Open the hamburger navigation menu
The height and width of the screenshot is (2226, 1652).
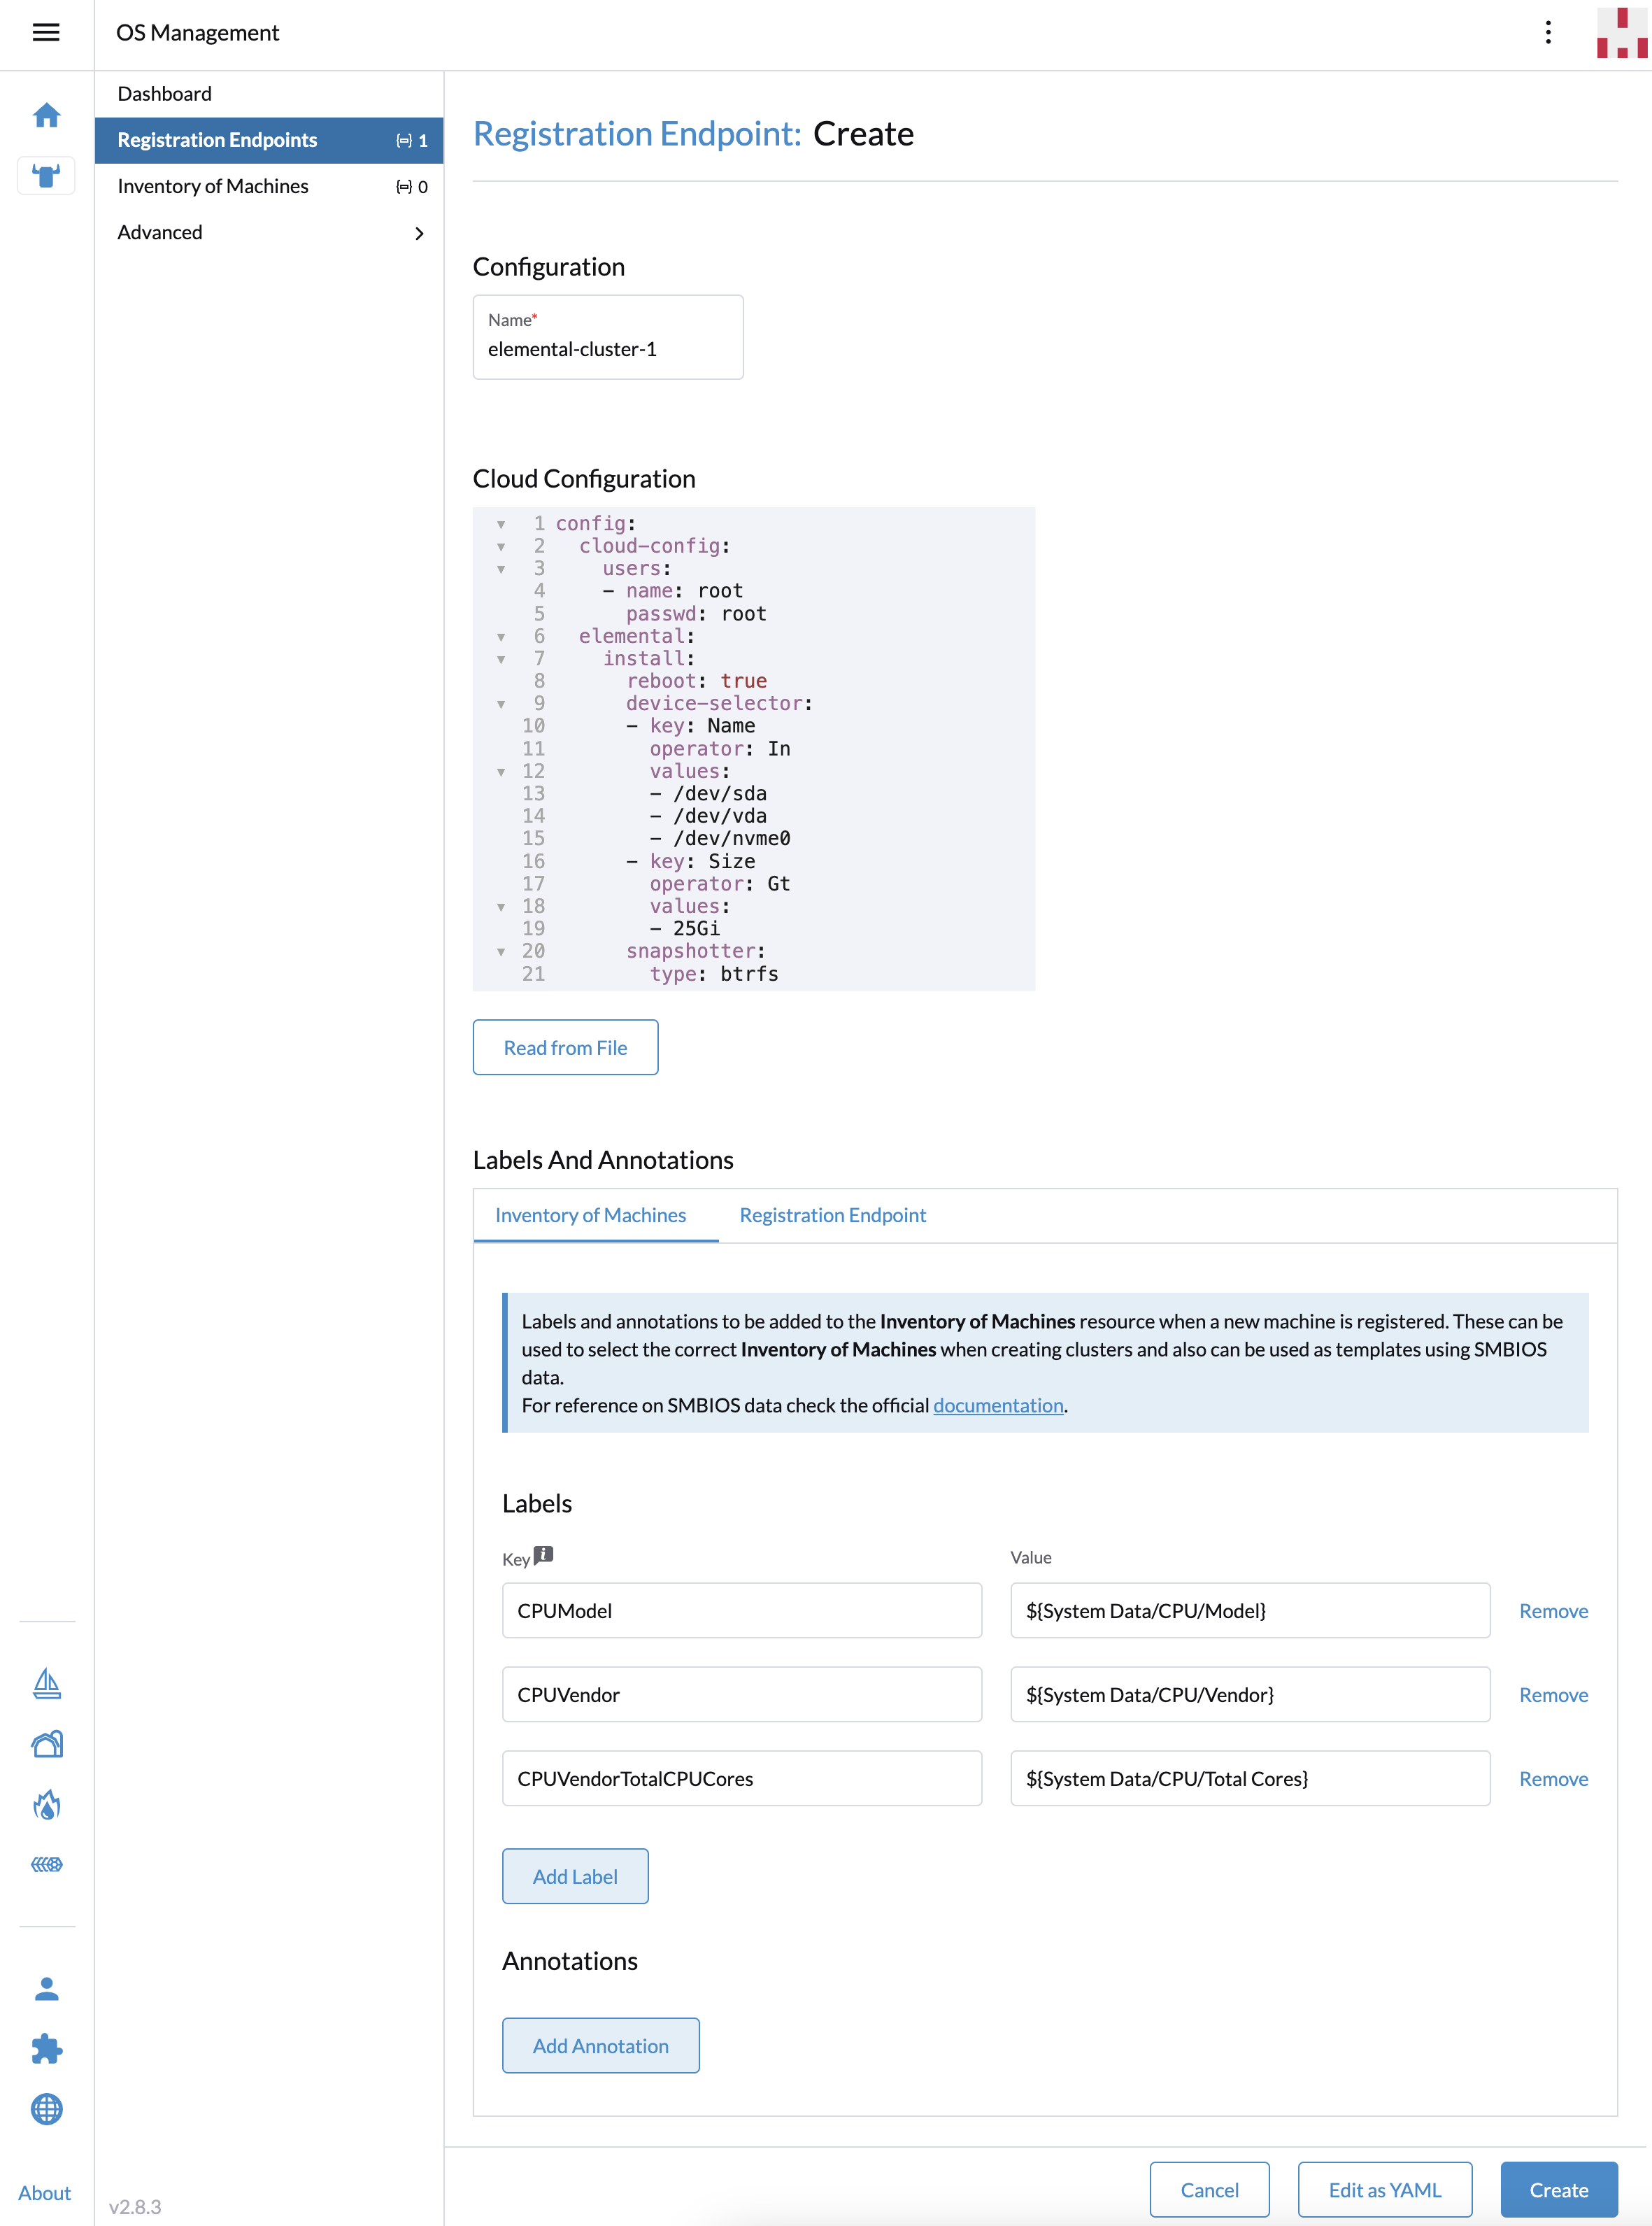(46, 33)
